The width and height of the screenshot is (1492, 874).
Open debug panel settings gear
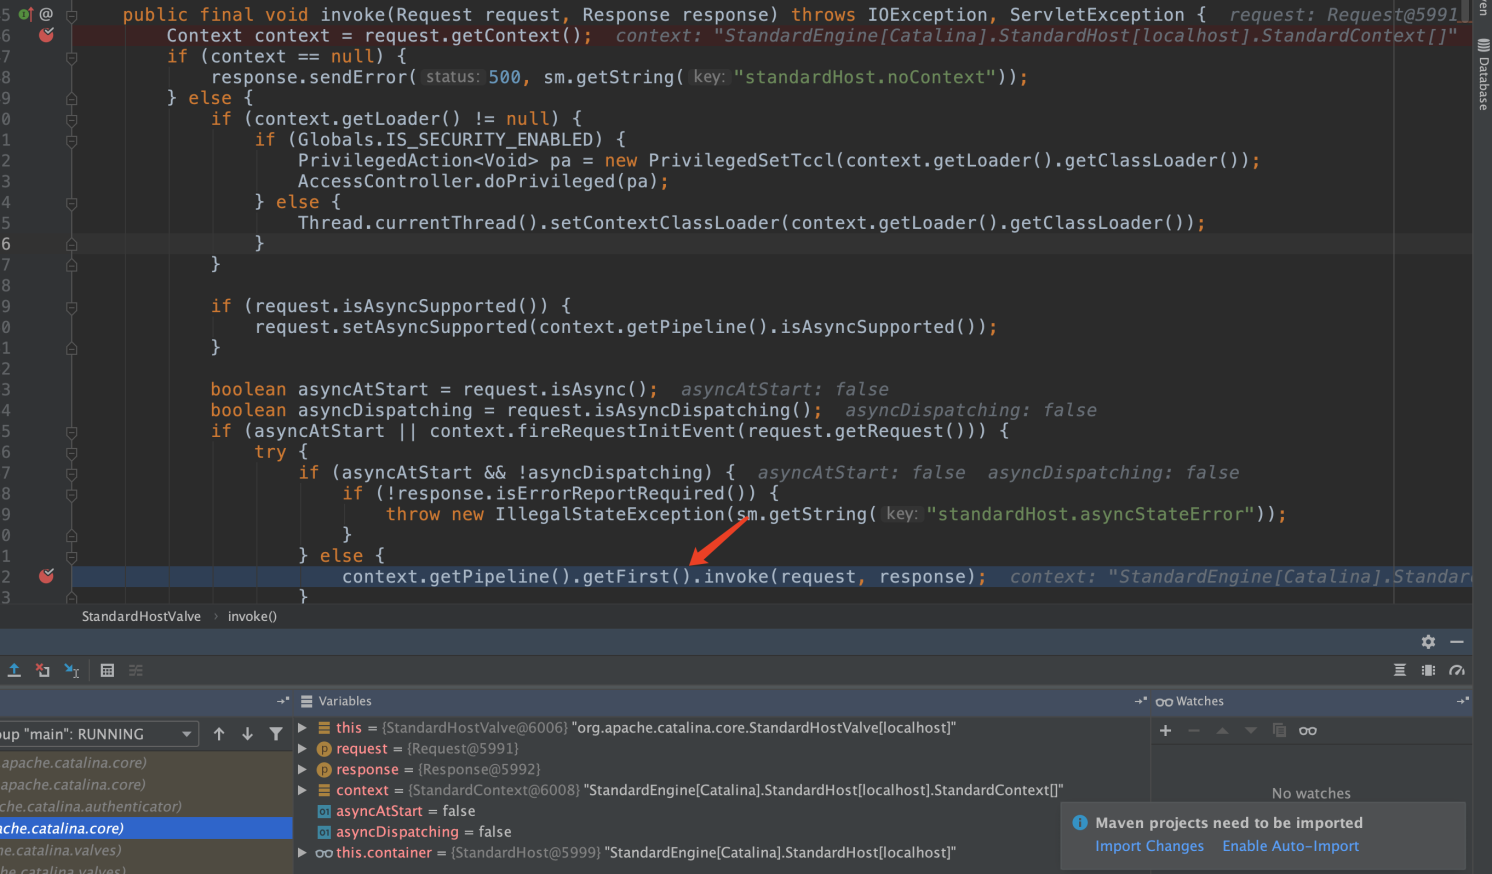[x=1428, y=642]
